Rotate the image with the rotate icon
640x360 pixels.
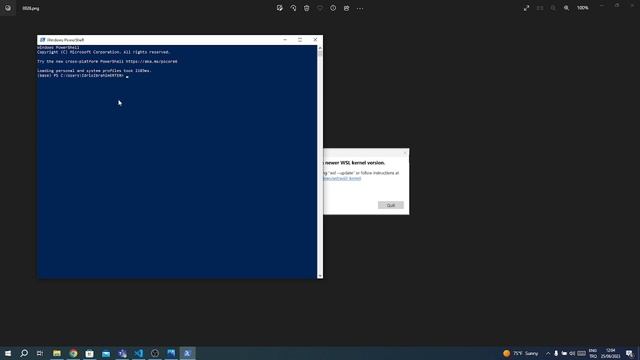[x=293, y=8]
